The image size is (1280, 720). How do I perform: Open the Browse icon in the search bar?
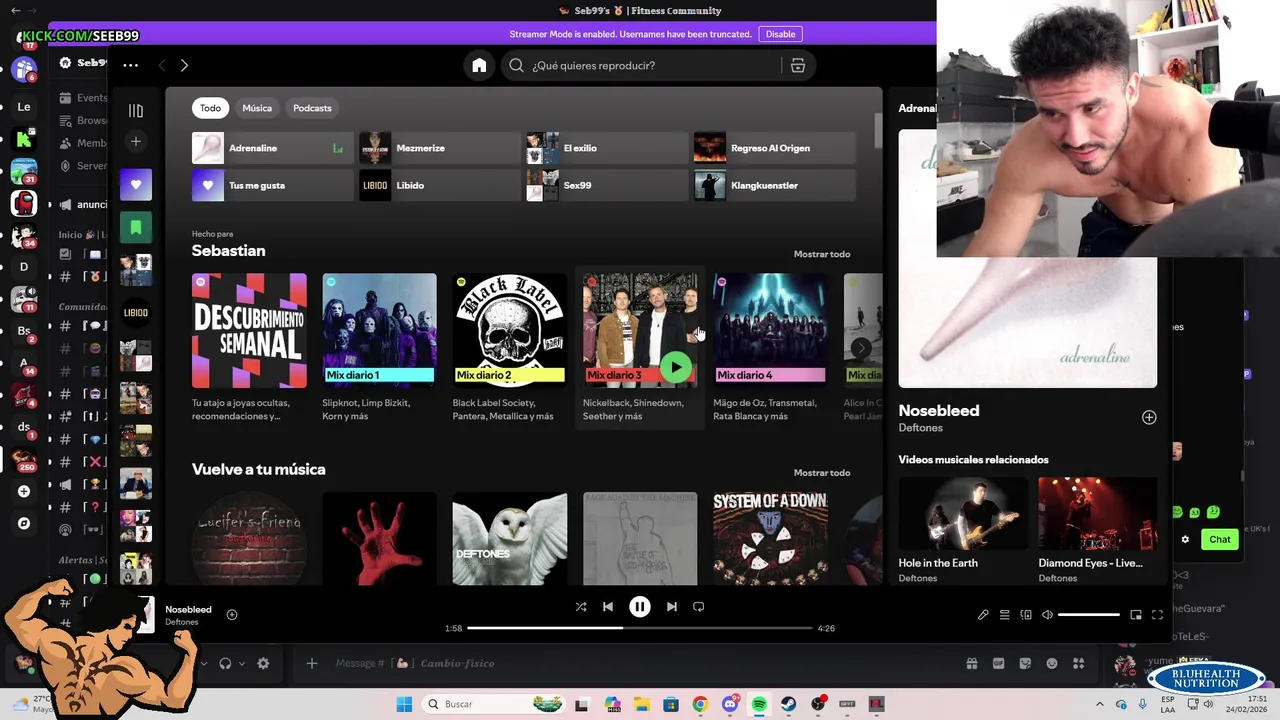(x=797, y=65)
